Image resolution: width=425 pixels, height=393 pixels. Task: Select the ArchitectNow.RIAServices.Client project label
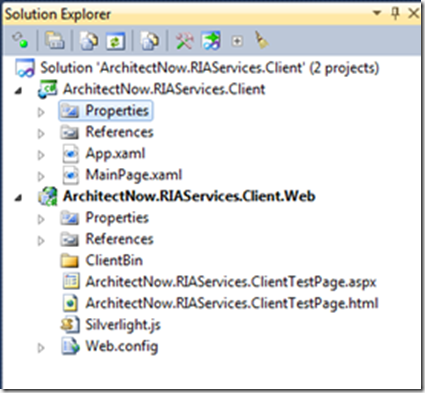pyautogui.click(x=164, y=89)
